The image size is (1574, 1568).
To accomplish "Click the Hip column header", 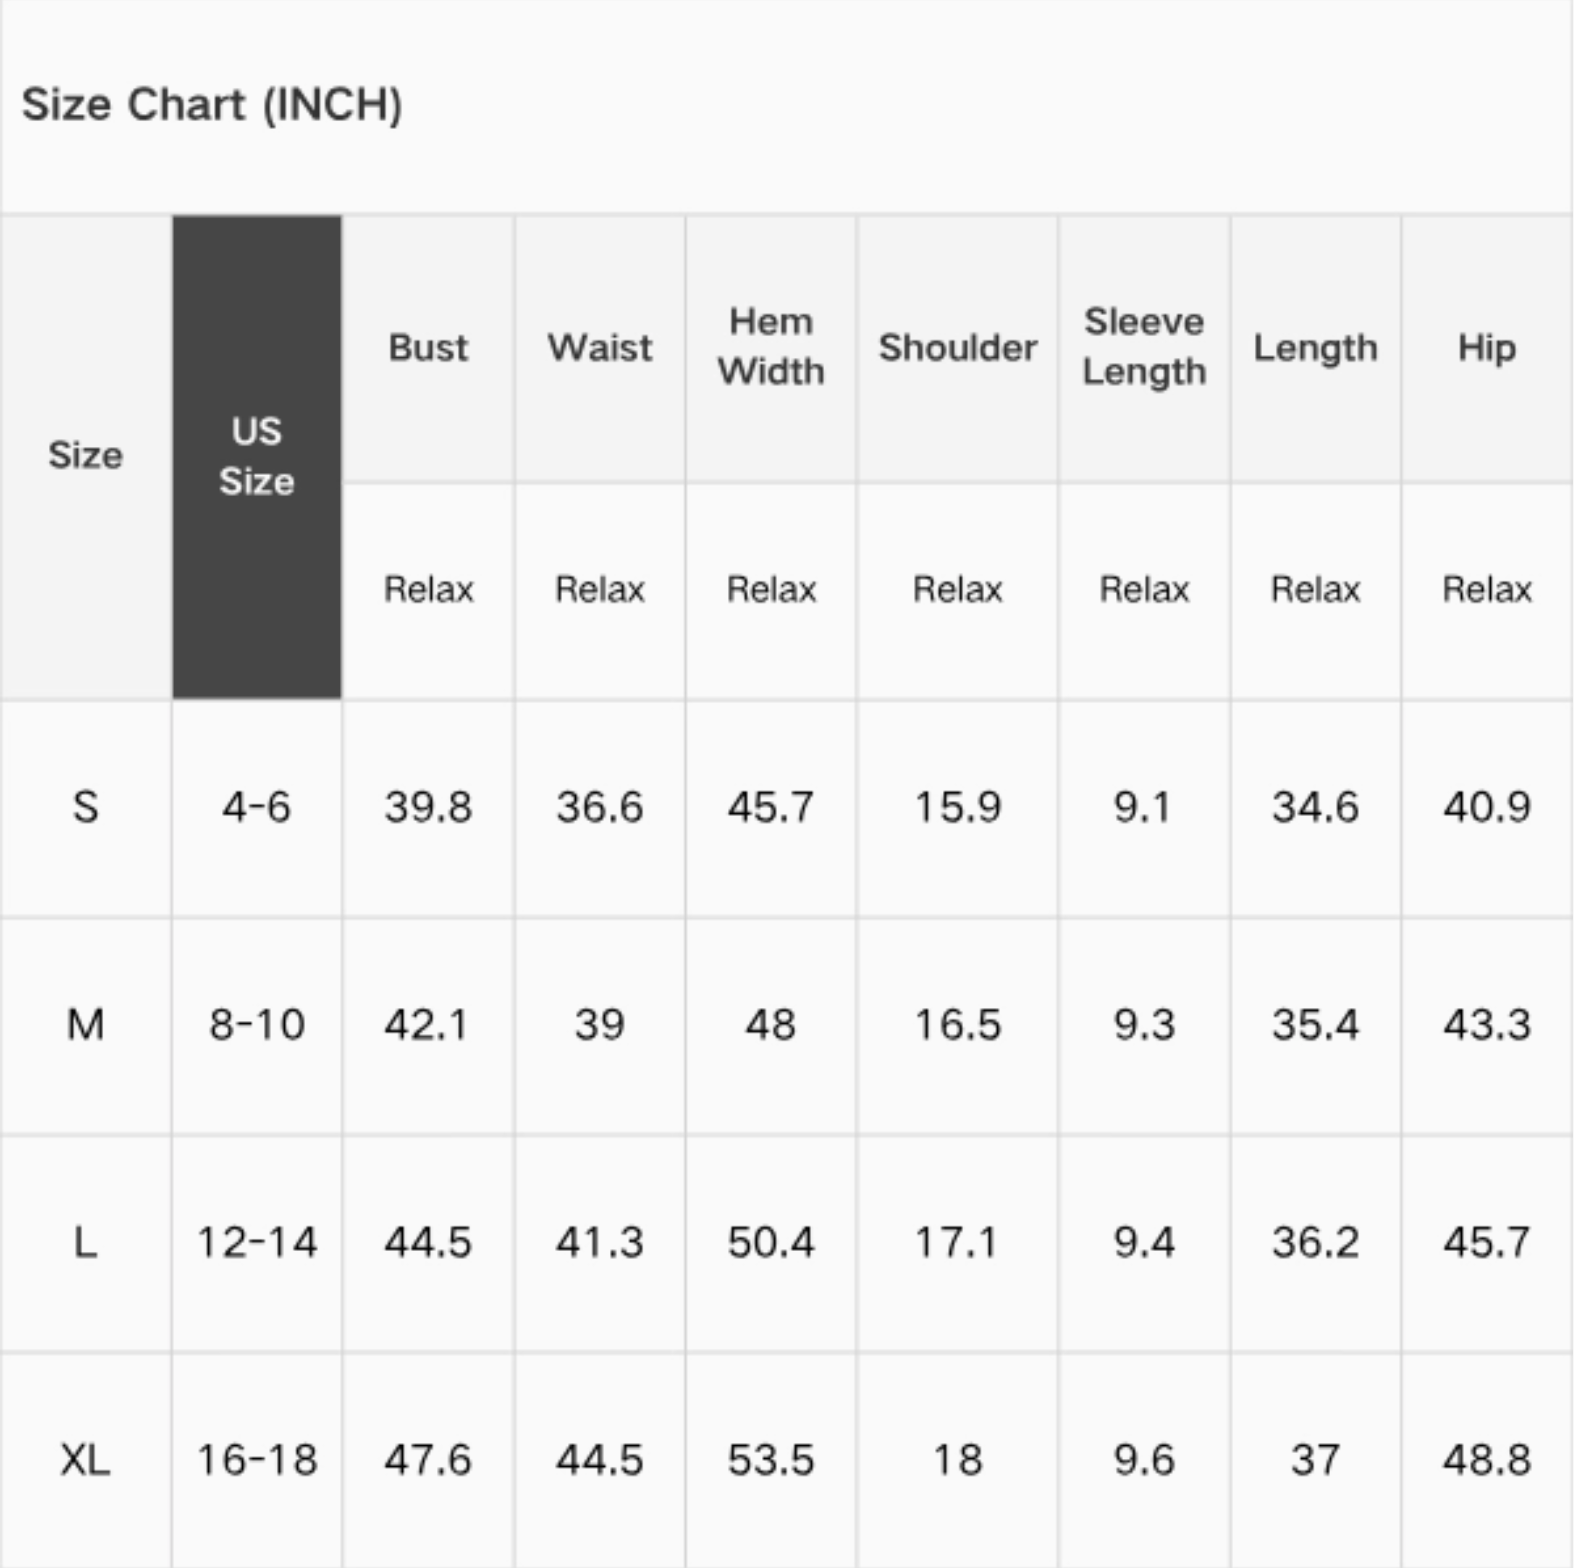I will pos(1487,348).
